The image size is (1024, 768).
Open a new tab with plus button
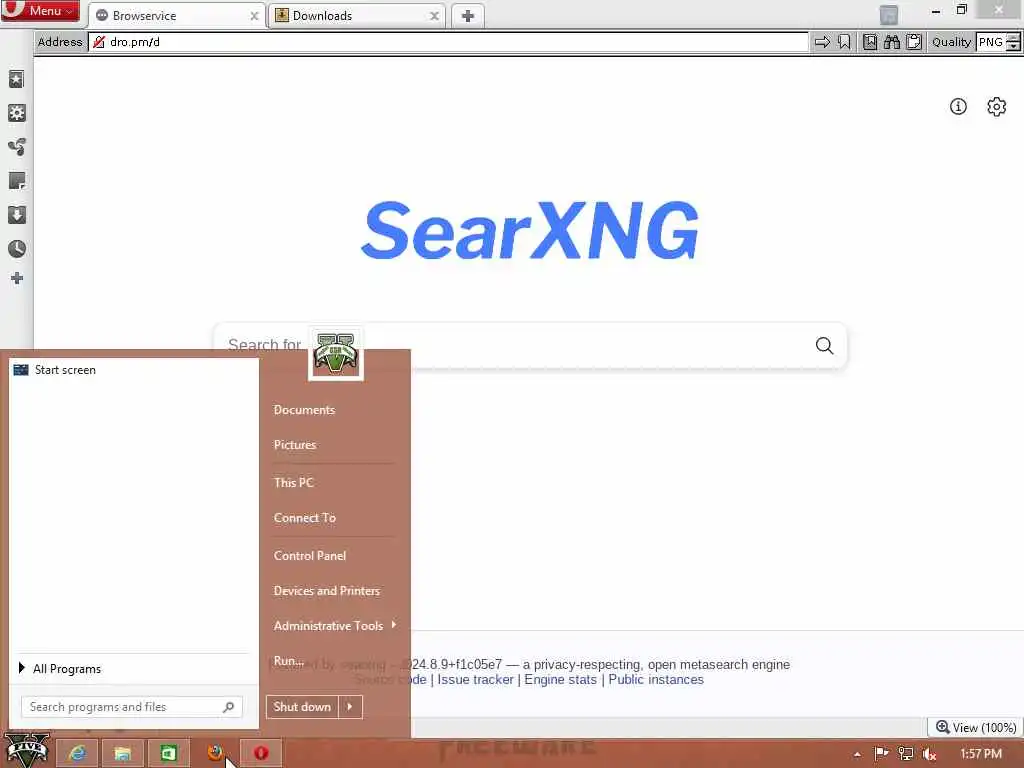click(468, 16)
